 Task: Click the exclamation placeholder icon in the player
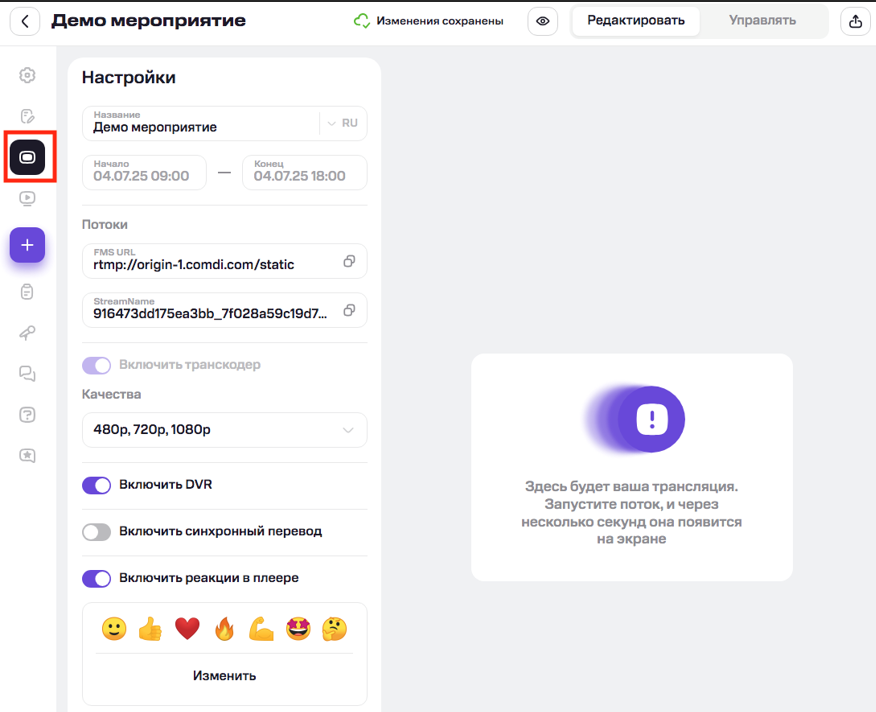[x=651, y=419]
